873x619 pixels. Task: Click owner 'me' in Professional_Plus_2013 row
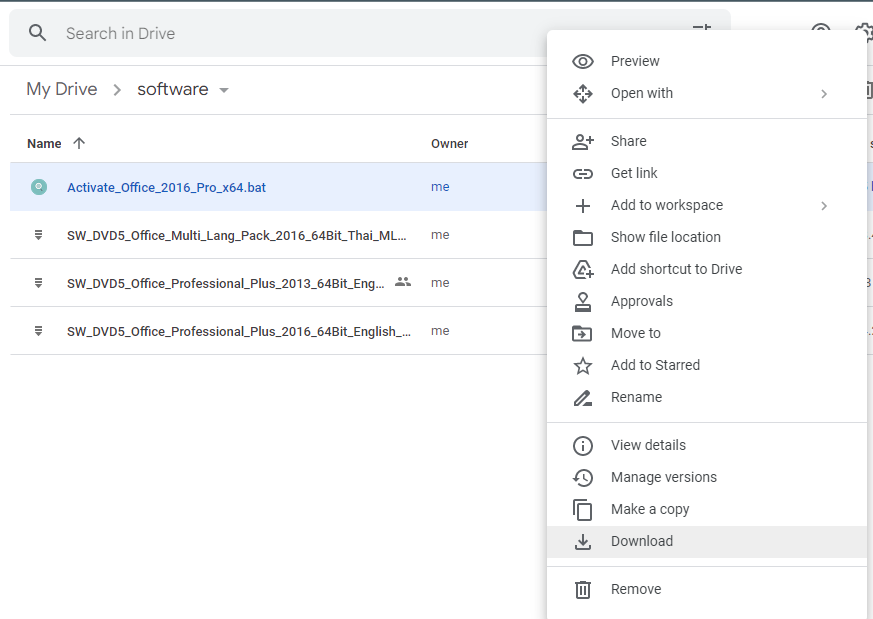pyautogui.click(x=440, y=283)
